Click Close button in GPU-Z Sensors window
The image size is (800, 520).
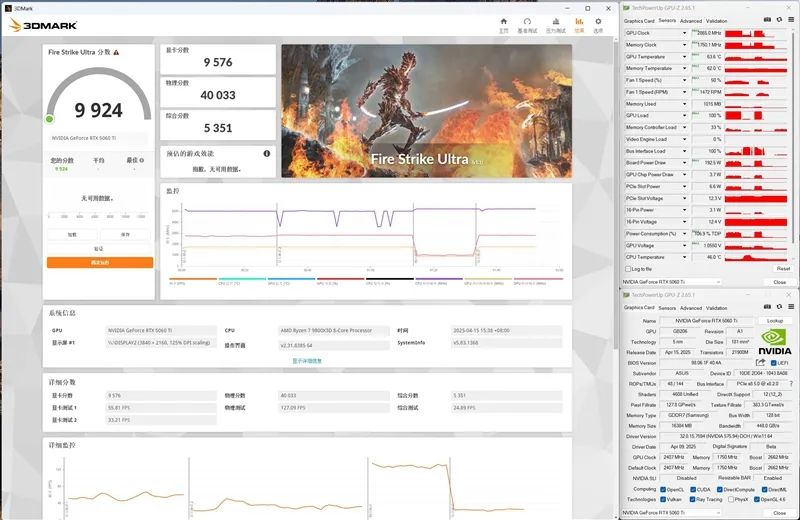(x=779, y=282)
